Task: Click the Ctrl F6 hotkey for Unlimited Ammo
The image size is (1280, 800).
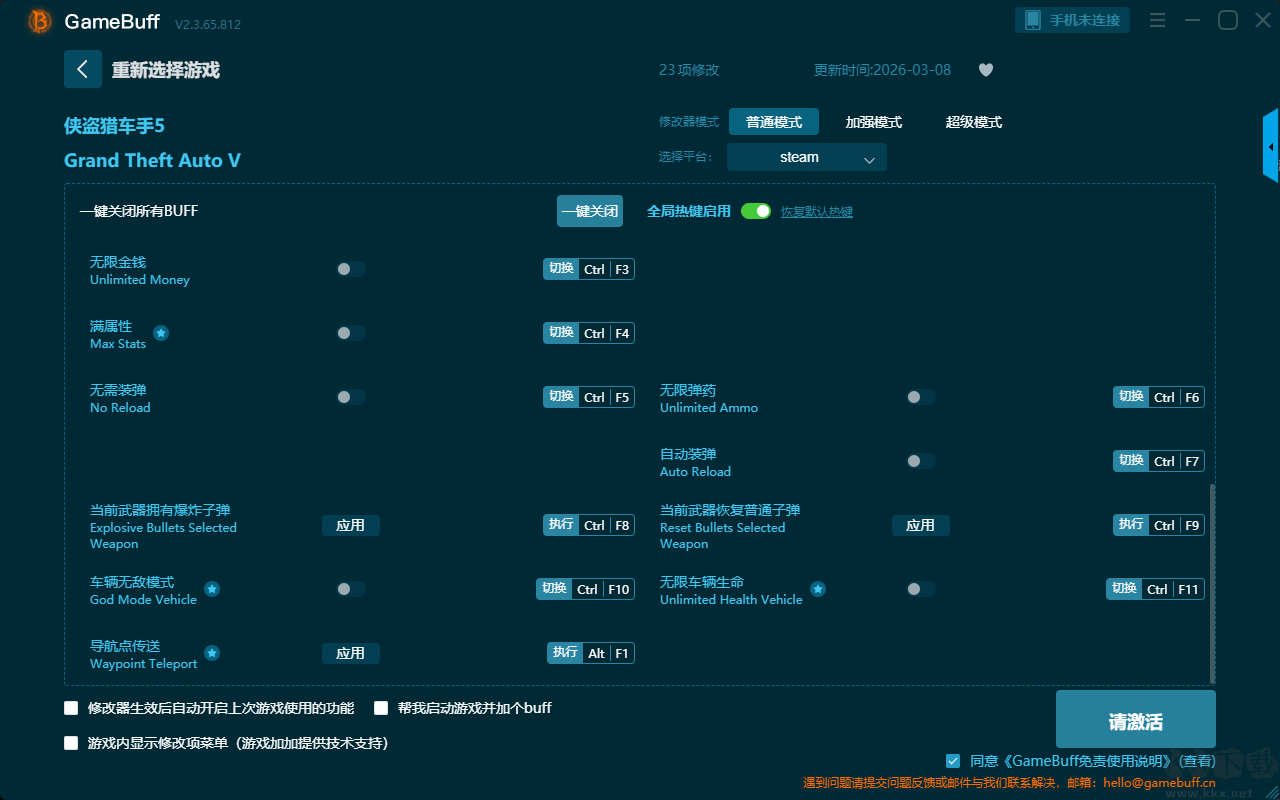Action: click(1159, 397)
